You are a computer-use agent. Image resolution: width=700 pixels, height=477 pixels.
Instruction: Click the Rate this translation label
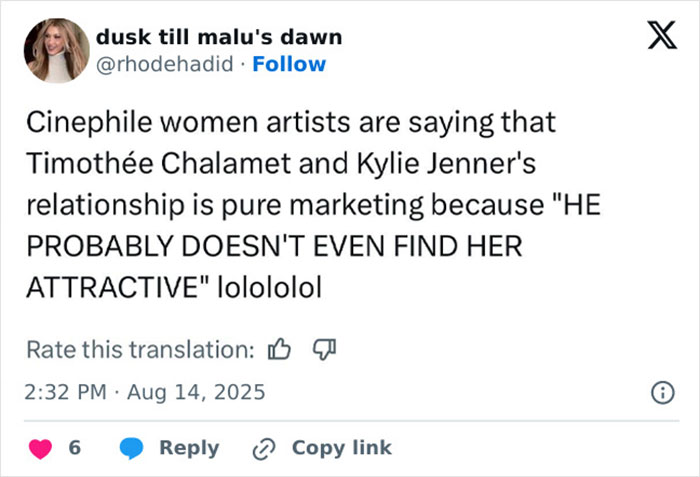[x=139, y=350]
